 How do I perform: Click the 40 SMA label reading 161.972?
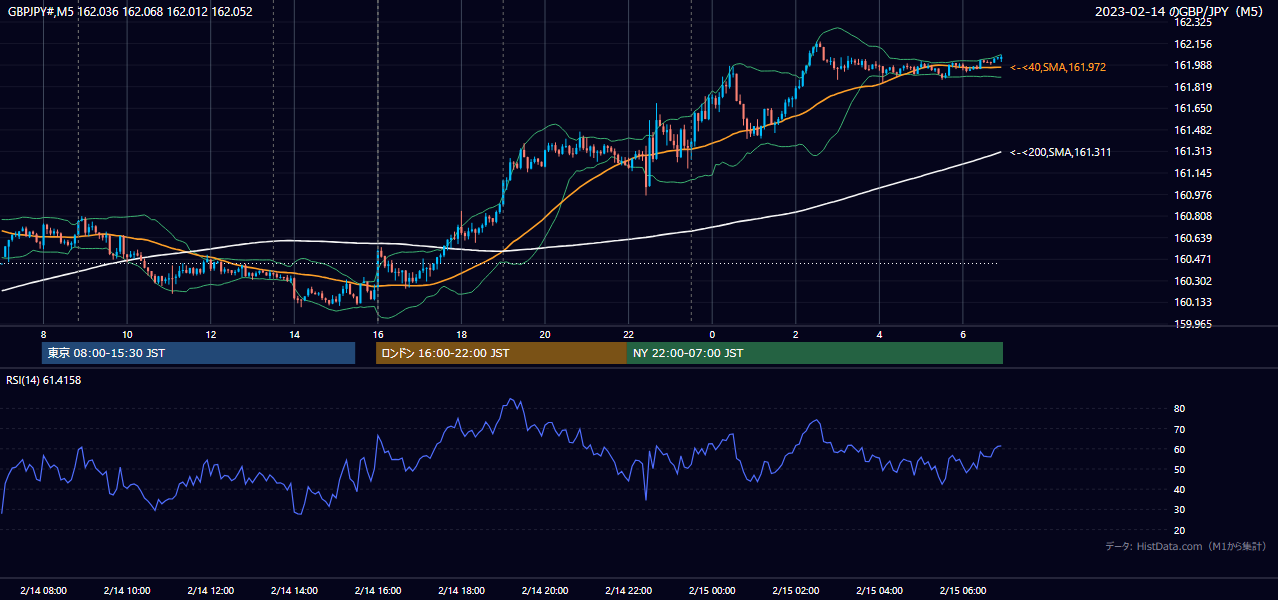[x=1058, y=67]
